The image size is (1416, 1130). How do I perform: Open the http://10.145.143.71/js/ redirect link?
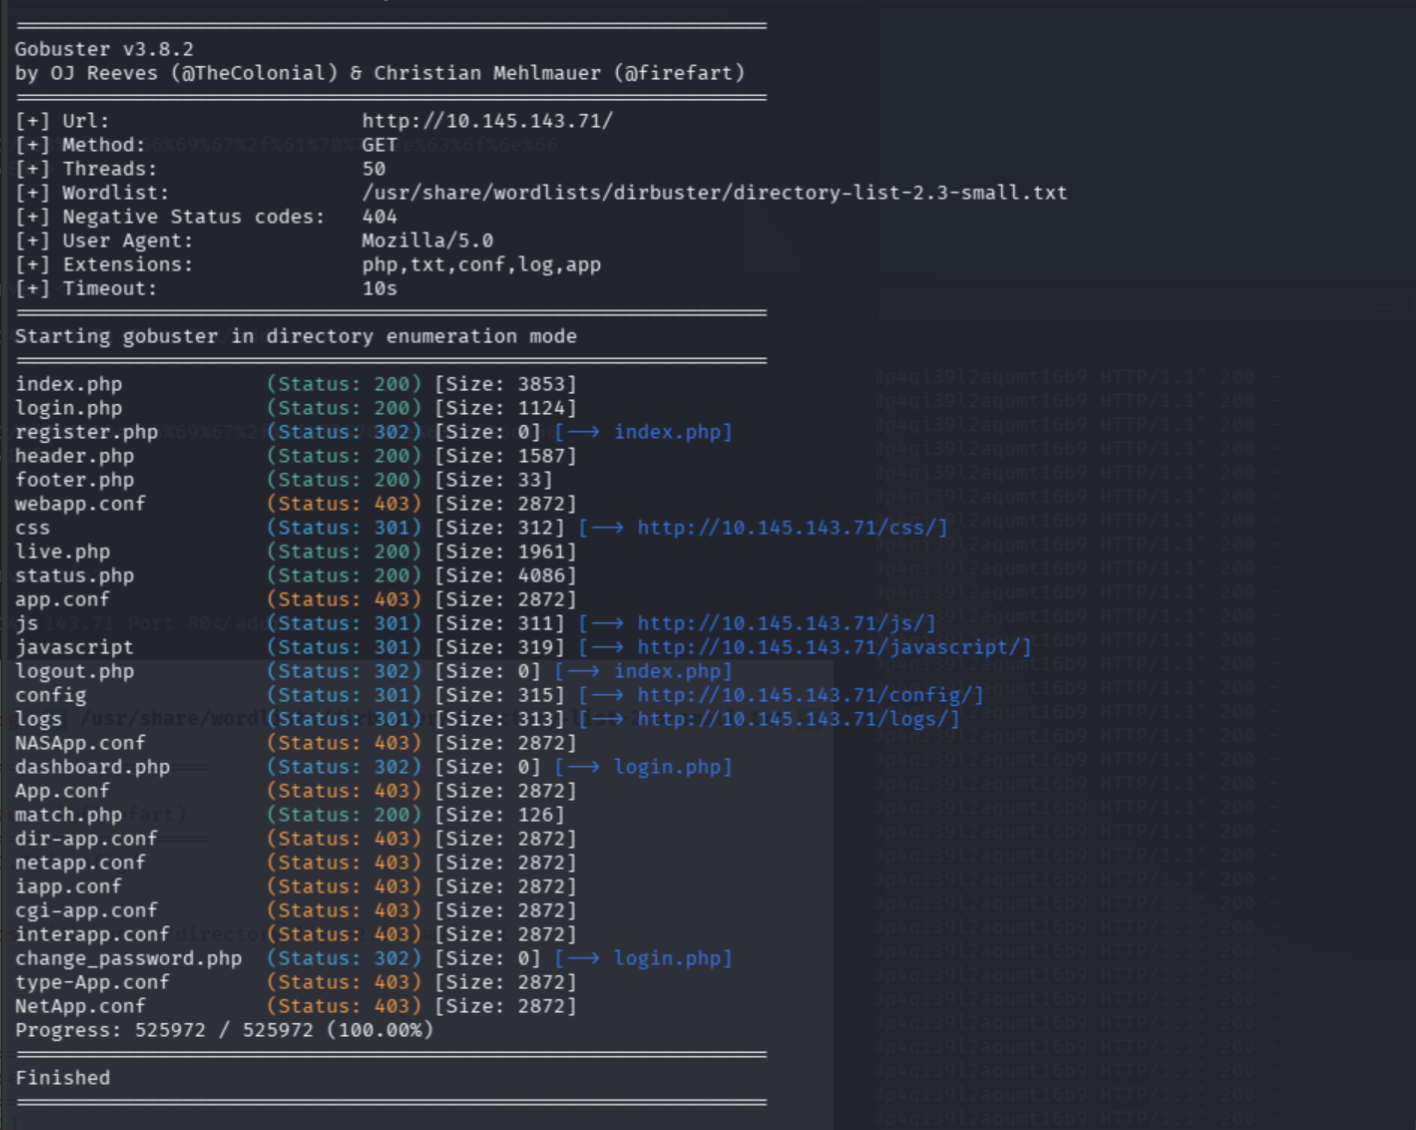pyautogui.click(x=781, y=624)
